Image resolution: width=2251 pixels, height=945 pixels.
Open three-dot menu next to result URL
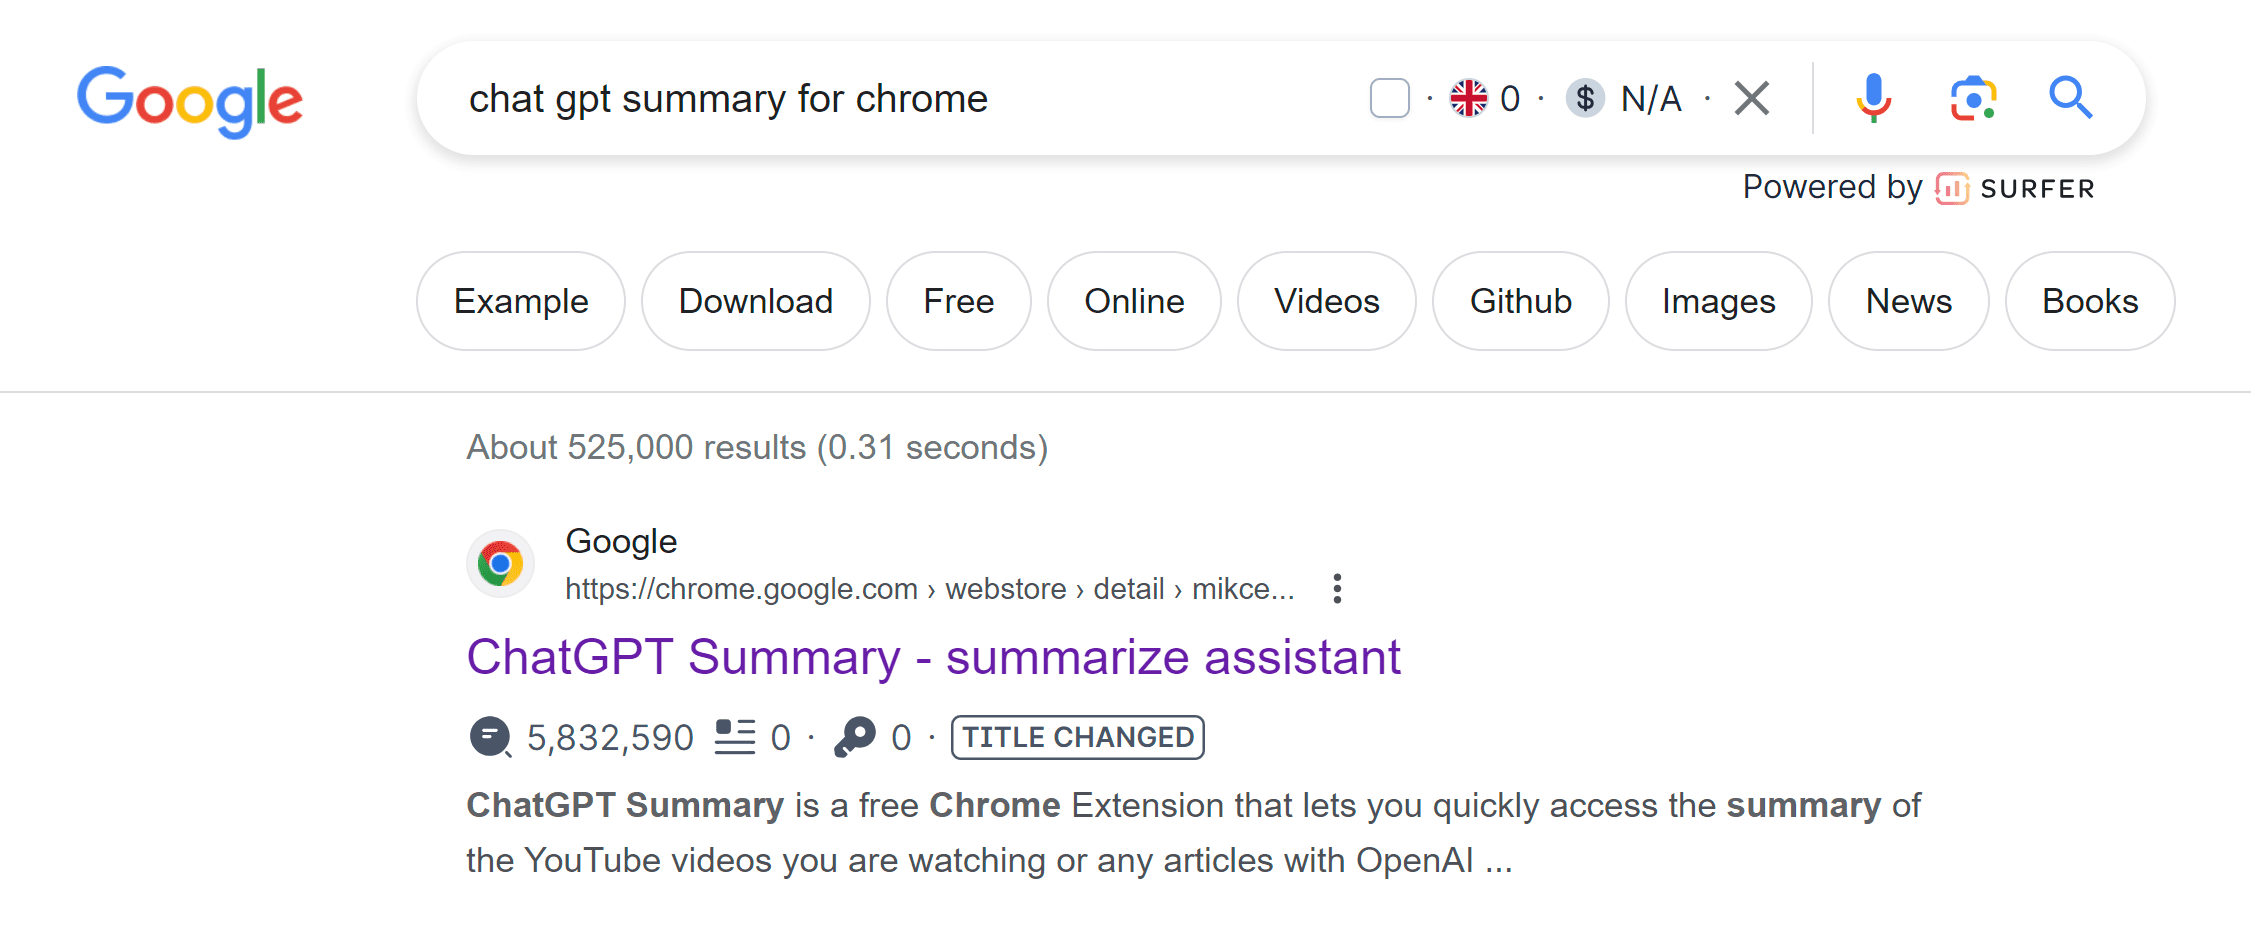pyautogui.click(x=1337, y=589)
